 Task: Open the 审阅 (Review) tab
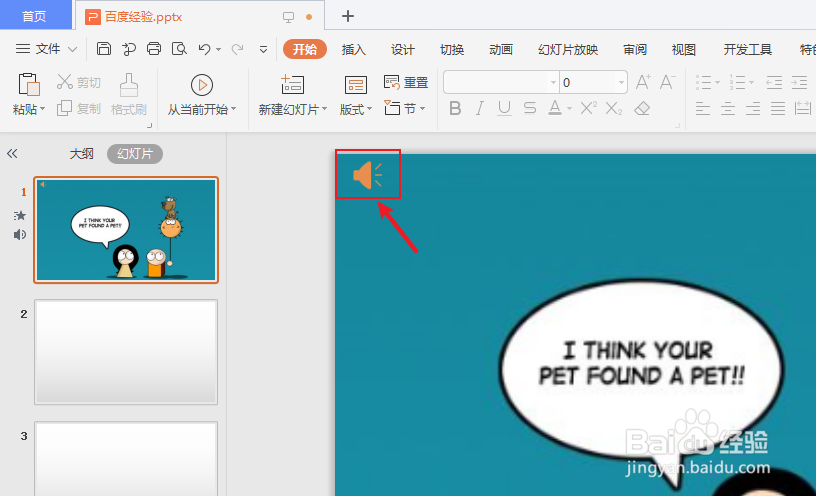[x=635, y=49]
